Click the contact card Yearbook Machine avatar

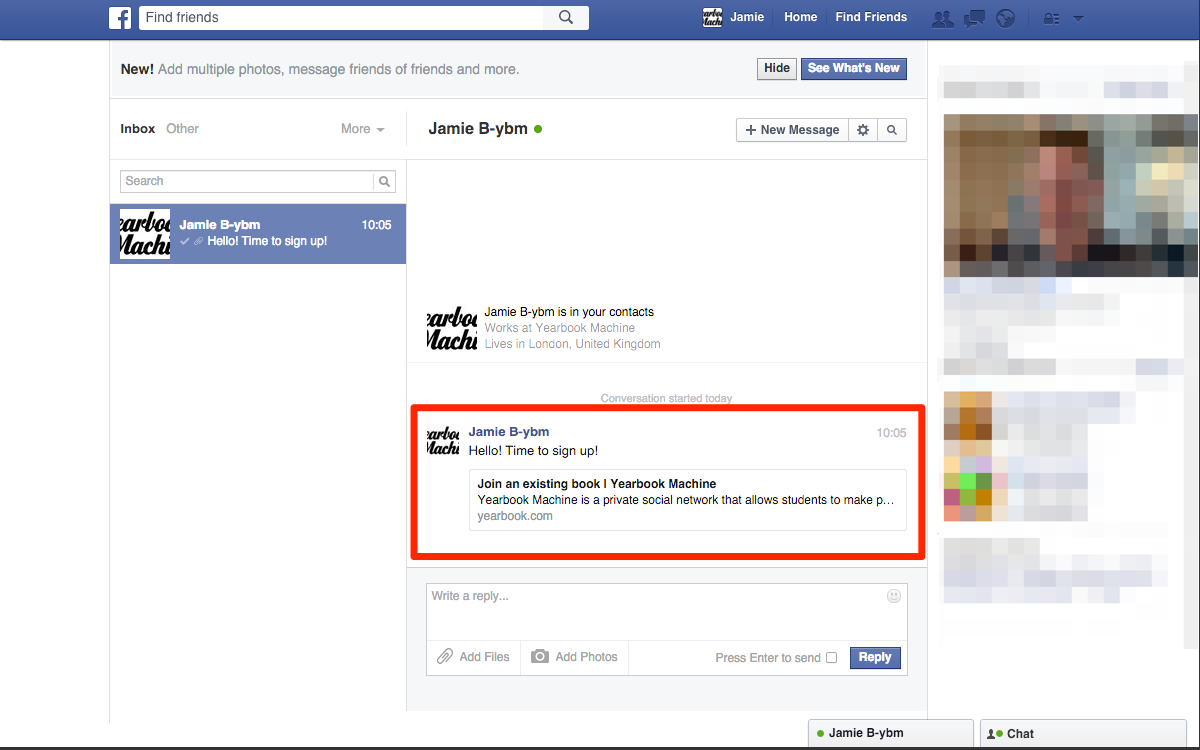tap(451, 328)
